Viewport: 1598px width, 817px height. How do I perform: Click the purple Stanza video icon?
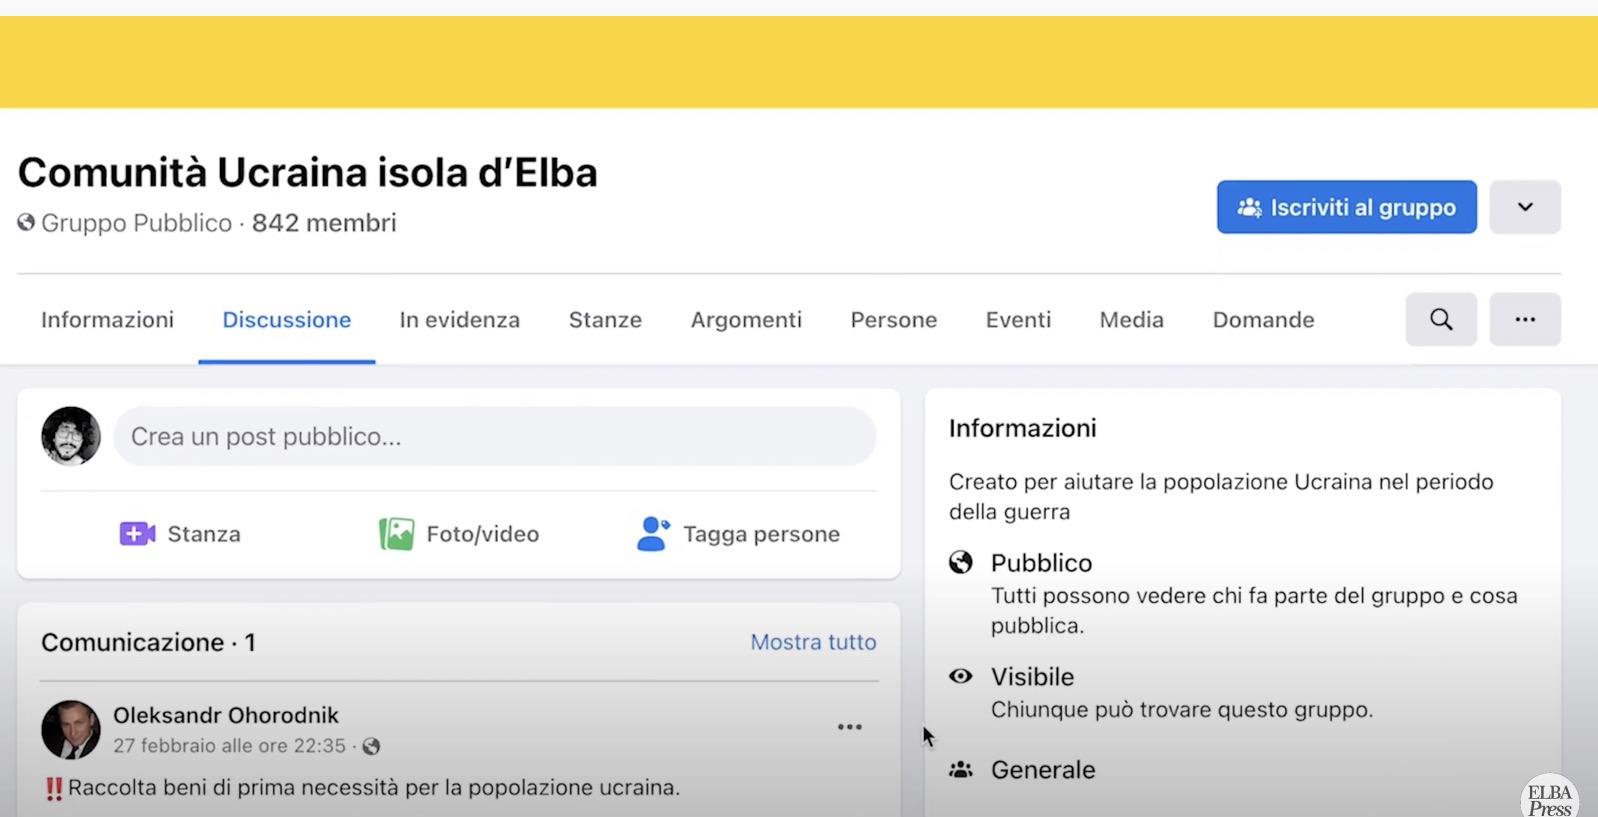137,534
